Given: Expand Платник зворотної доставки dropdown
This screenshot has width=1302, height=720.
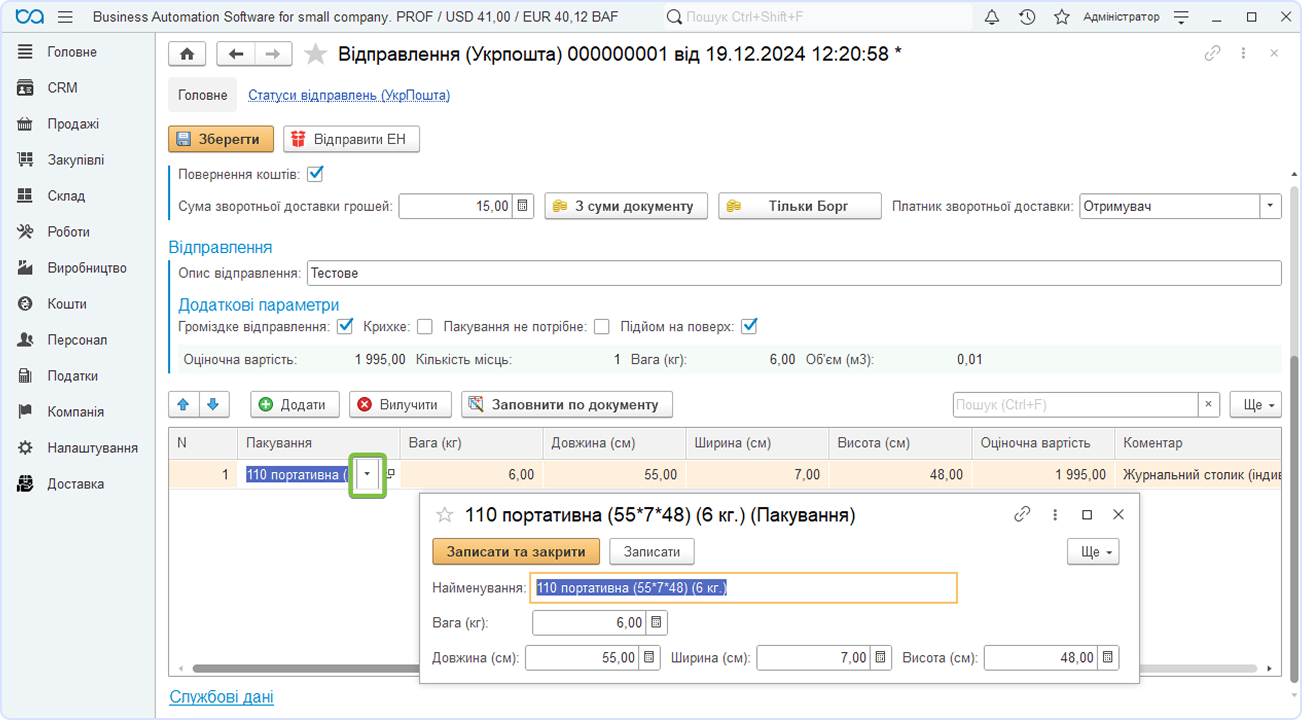Looking at the screenshot, I should pos(1270,206).
